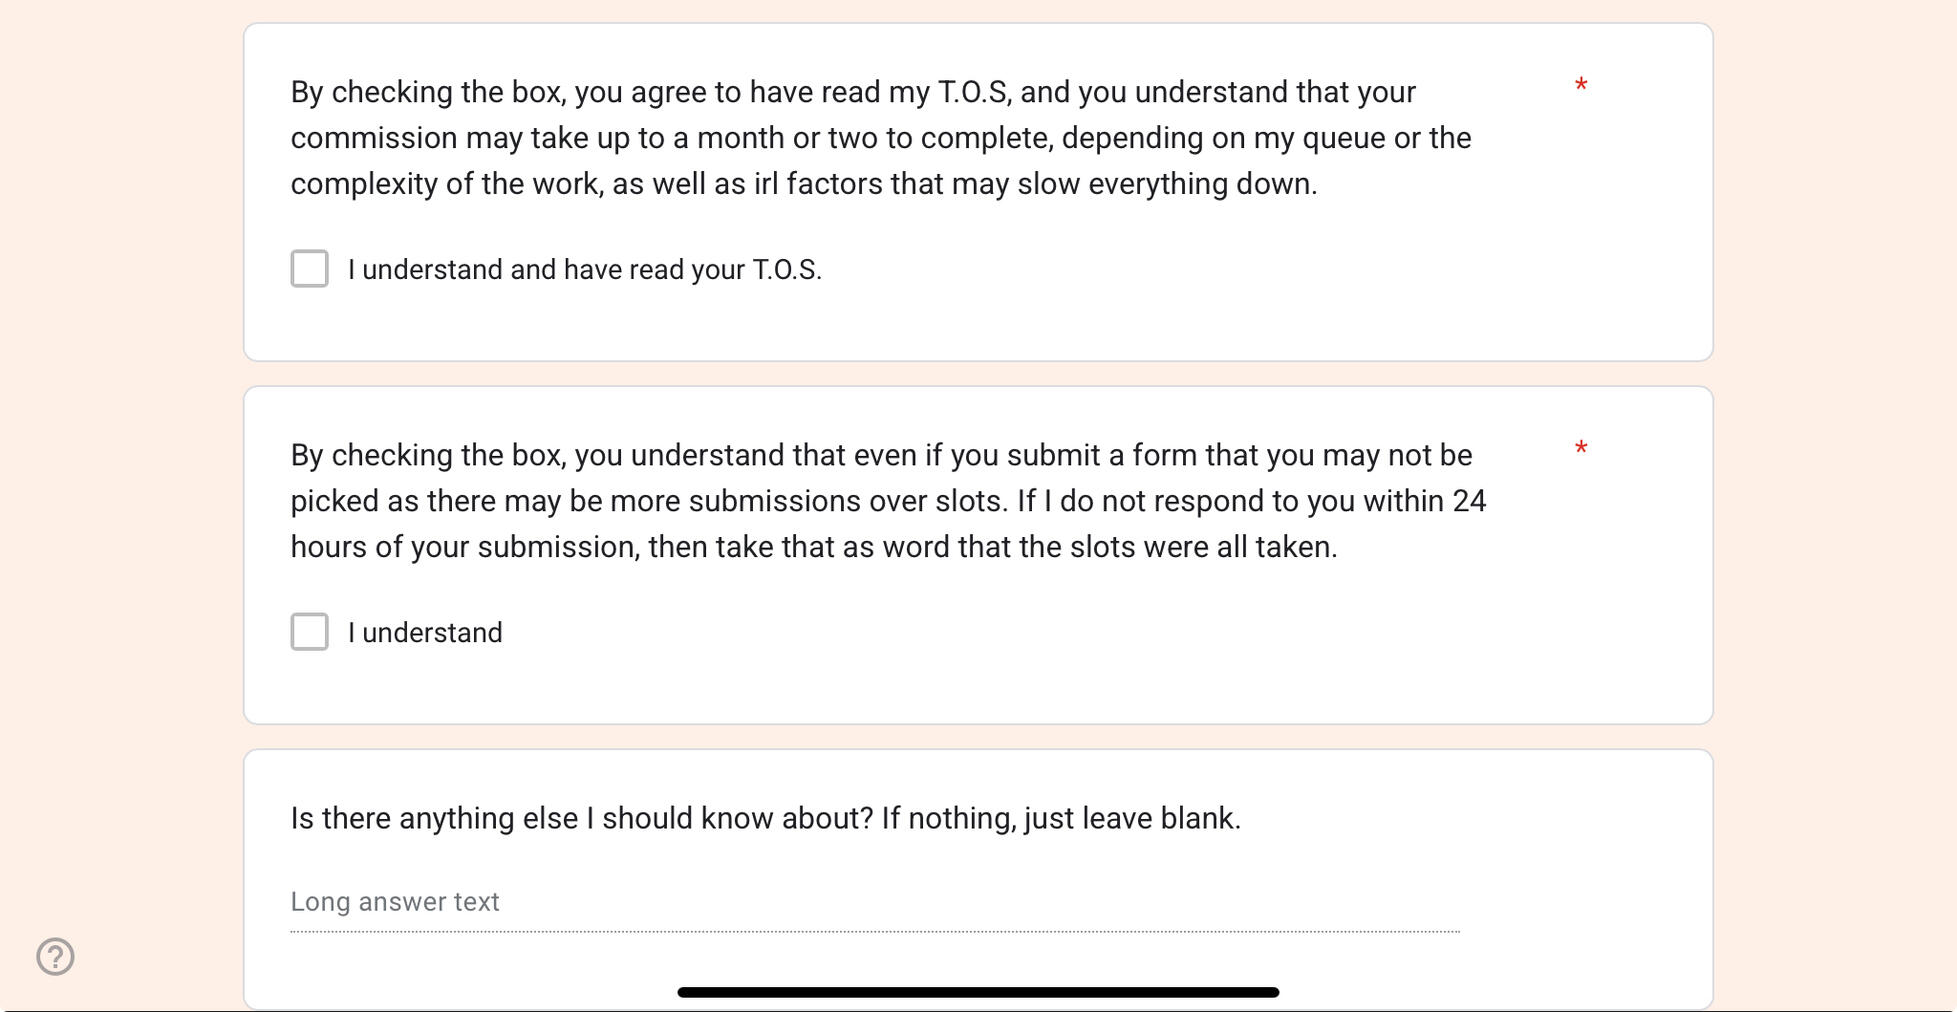1957x1012 pixels.
Task: Tick the "I understand" checkbox
Action: click(309, 632)
